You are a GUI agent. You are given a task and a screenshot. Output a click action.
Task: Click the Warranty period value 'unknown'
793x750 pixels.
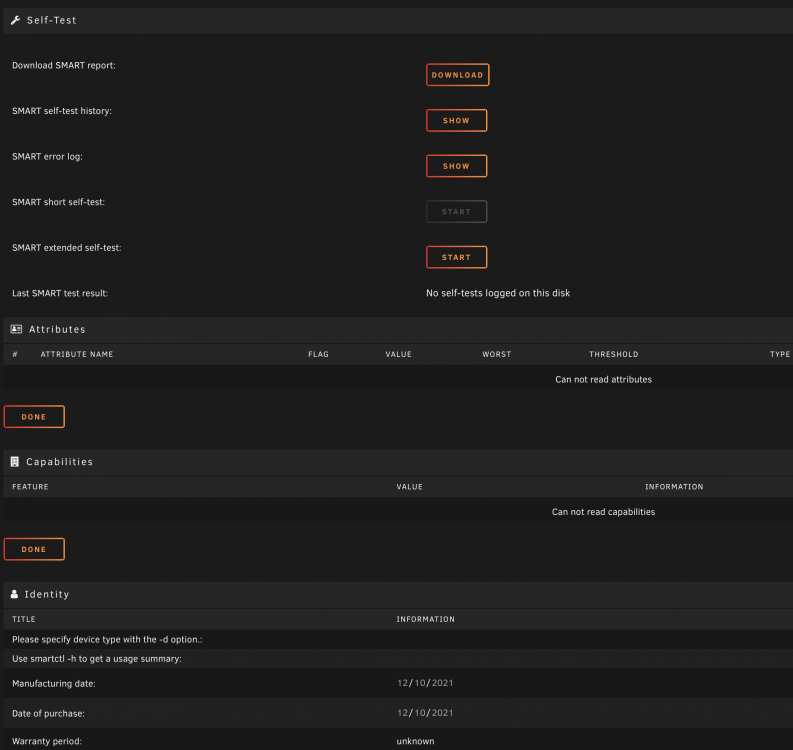click(x=415, y=741)
